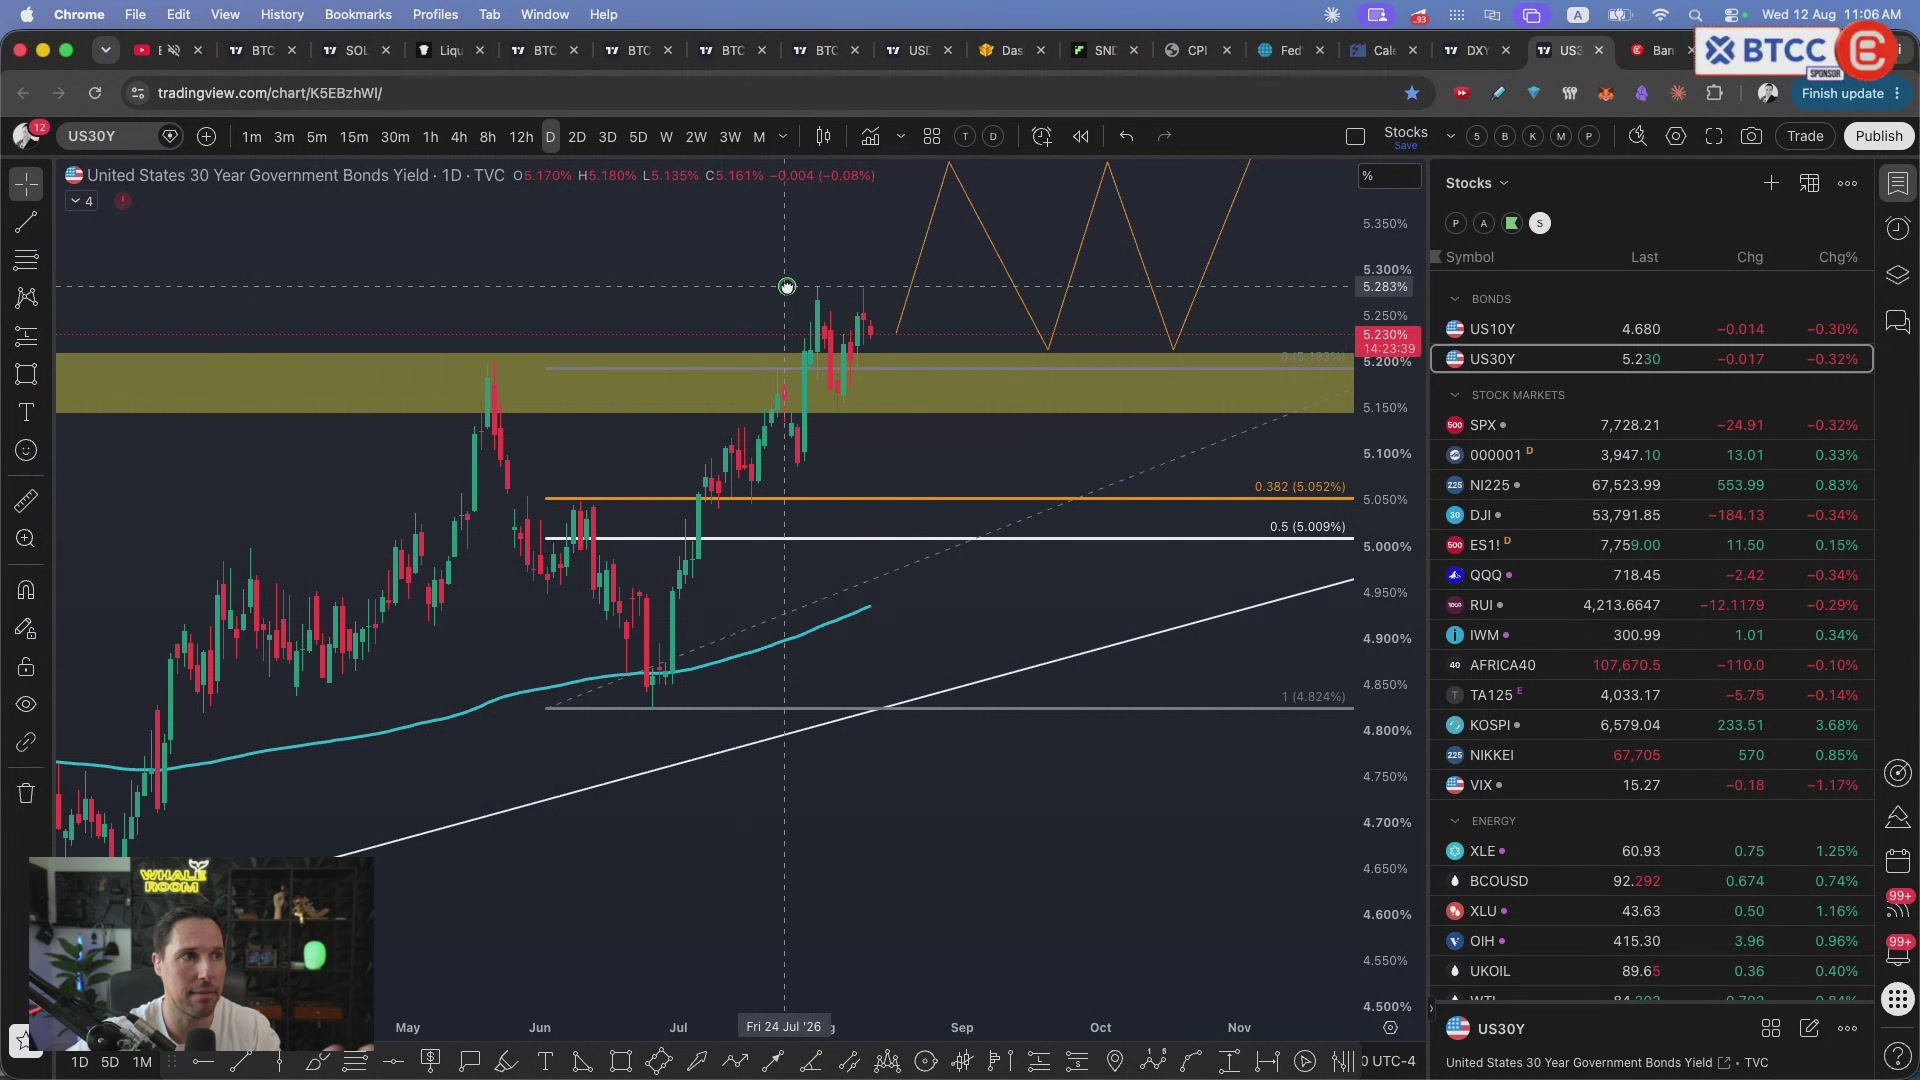Open the bar replay rewind tool
The height and width of the screenshot is (1080, 1920).
[x=1081, y=136]
